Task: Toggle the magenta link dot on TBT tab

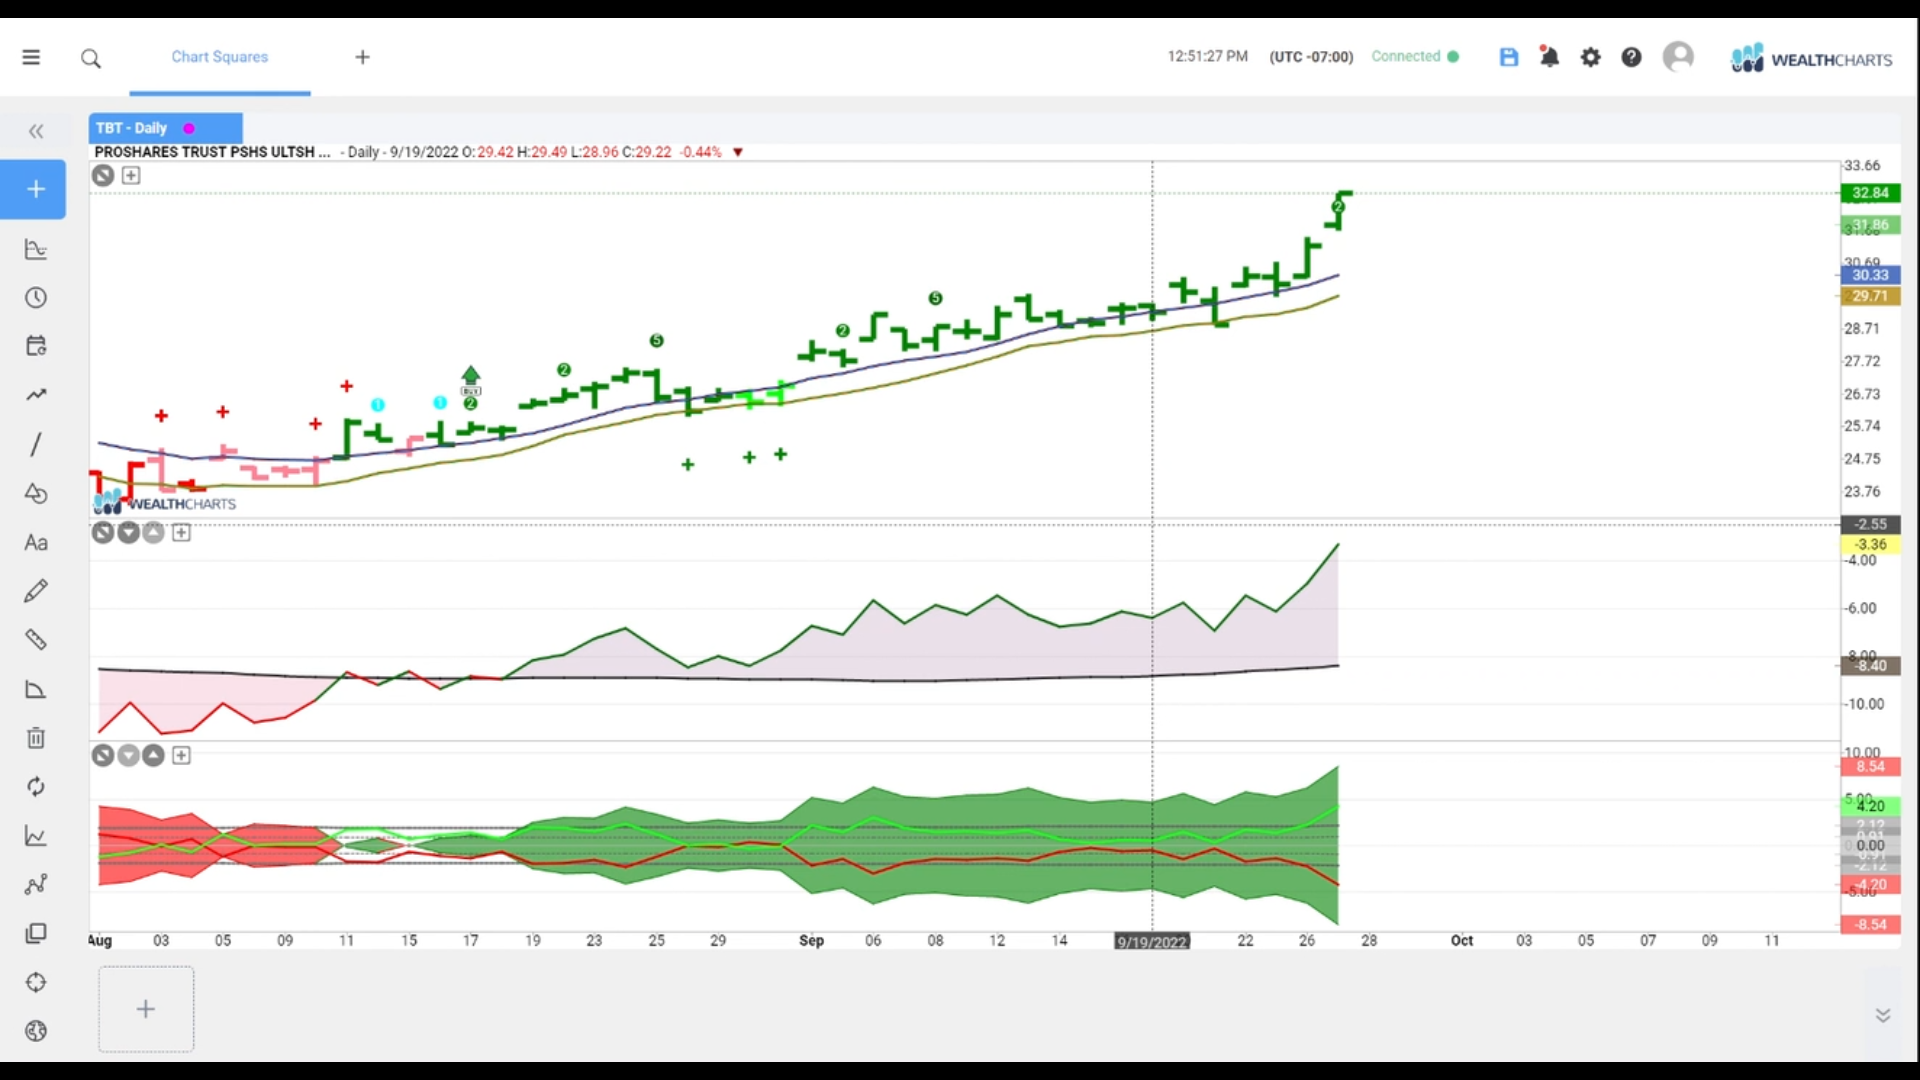Action: point(189,128)
